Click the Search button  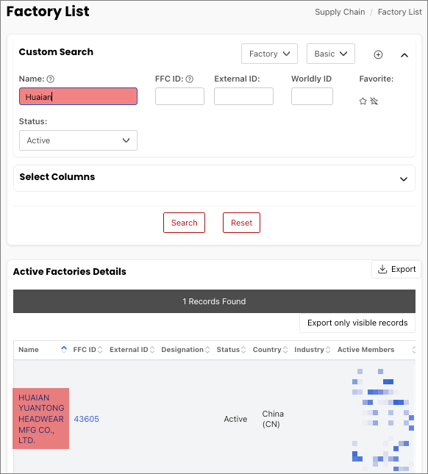pos(184,223)
